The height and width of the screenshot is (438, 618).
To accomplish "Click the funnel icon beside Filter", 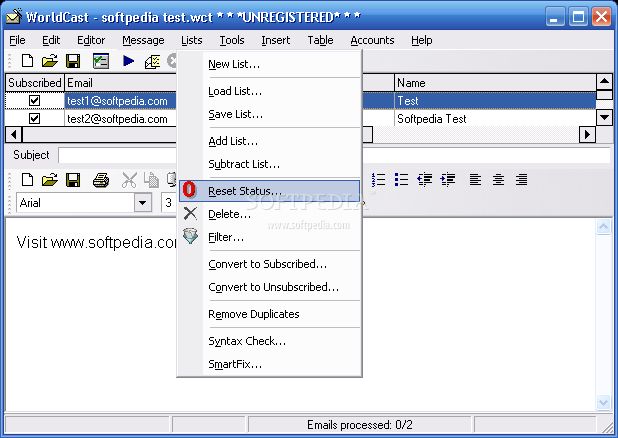I will coord(190,236).
